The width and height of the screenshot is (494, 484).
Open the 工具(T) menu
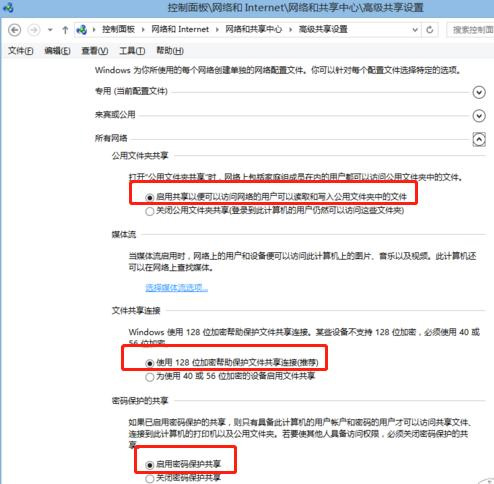[132, 51]
